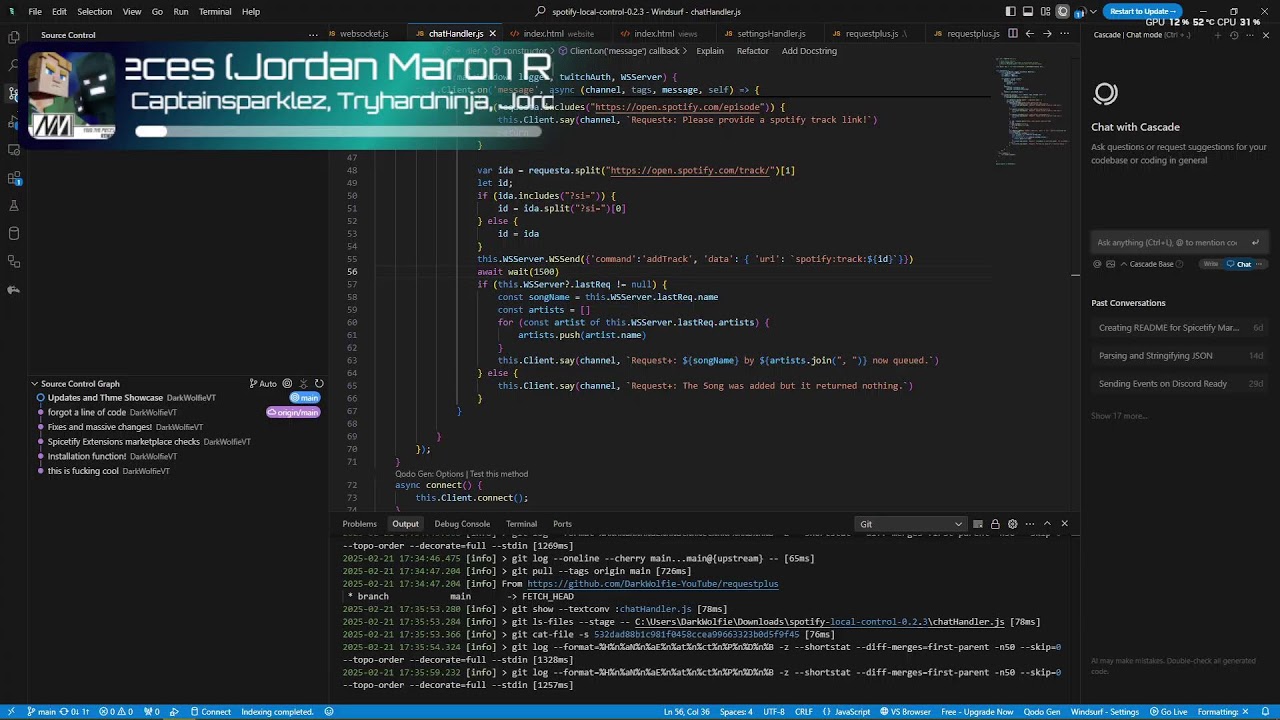Click Restart to Update button

tap(1142, 11)
